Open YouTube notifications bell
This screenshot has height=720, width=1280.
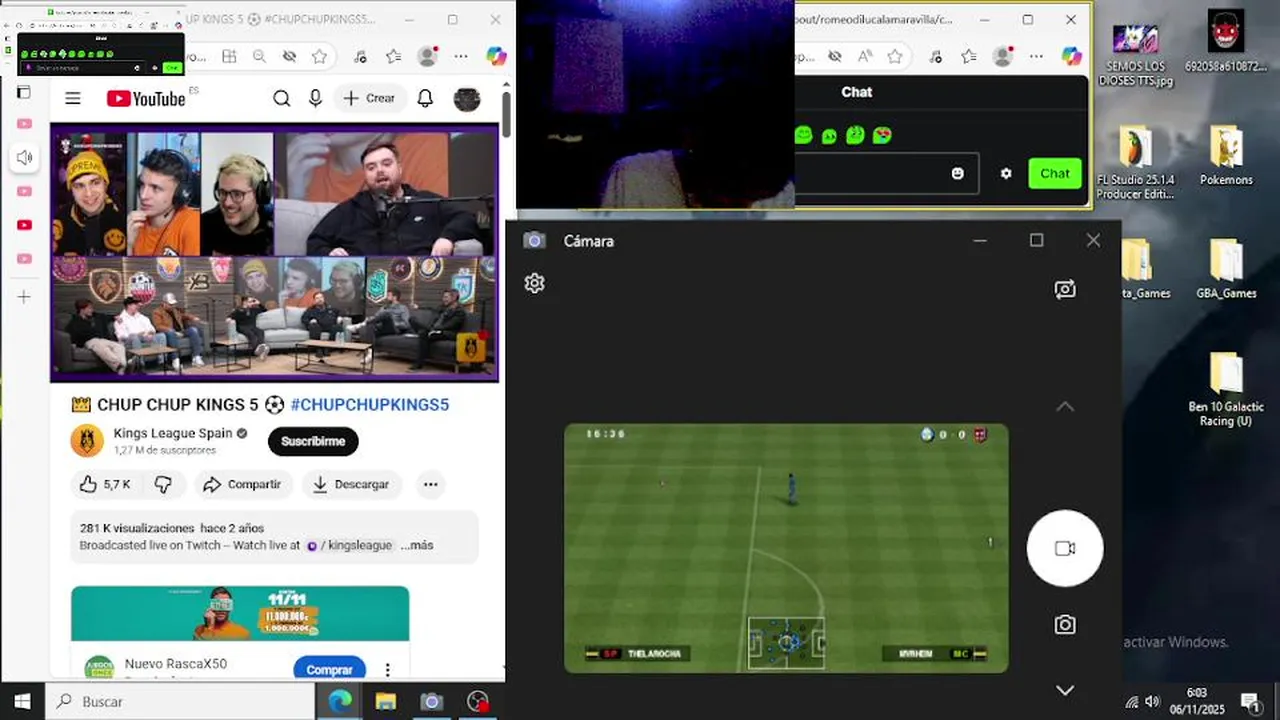coord(425,98)
